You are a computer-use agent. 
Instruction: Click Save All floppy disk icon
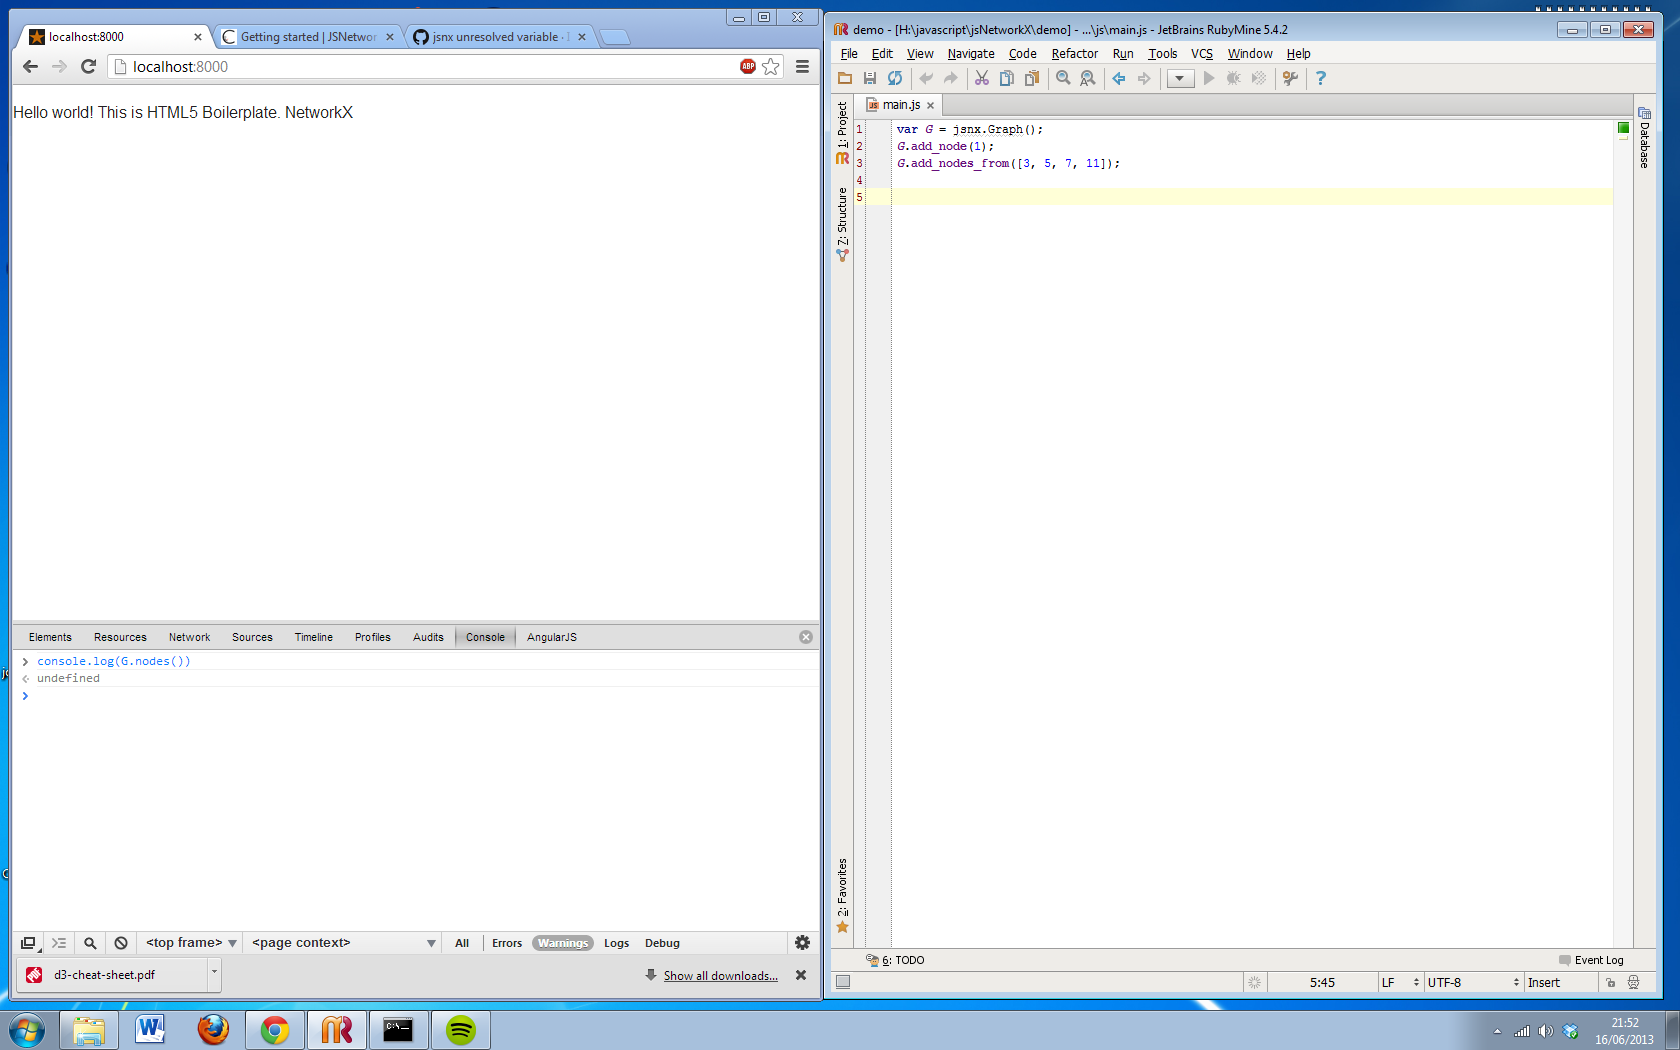coord(870,78)
